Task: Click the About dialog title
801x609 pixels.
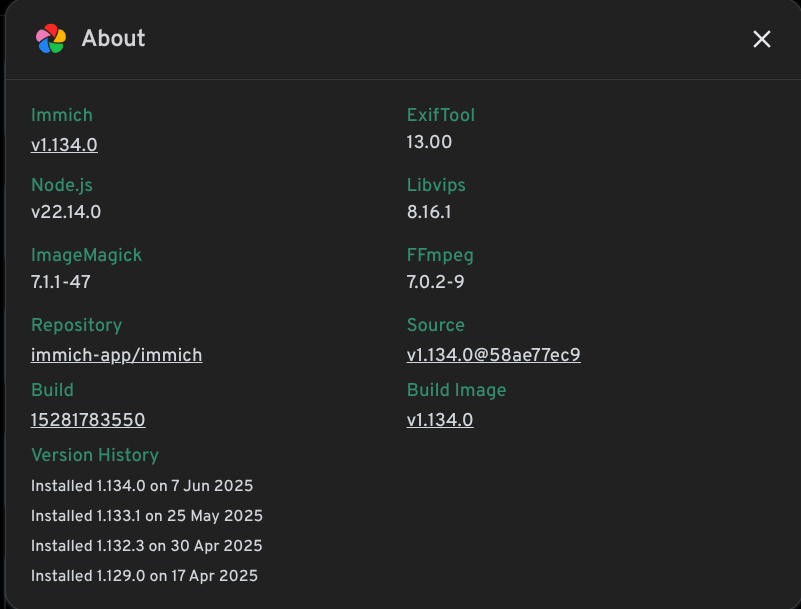Action: [113, 38]
